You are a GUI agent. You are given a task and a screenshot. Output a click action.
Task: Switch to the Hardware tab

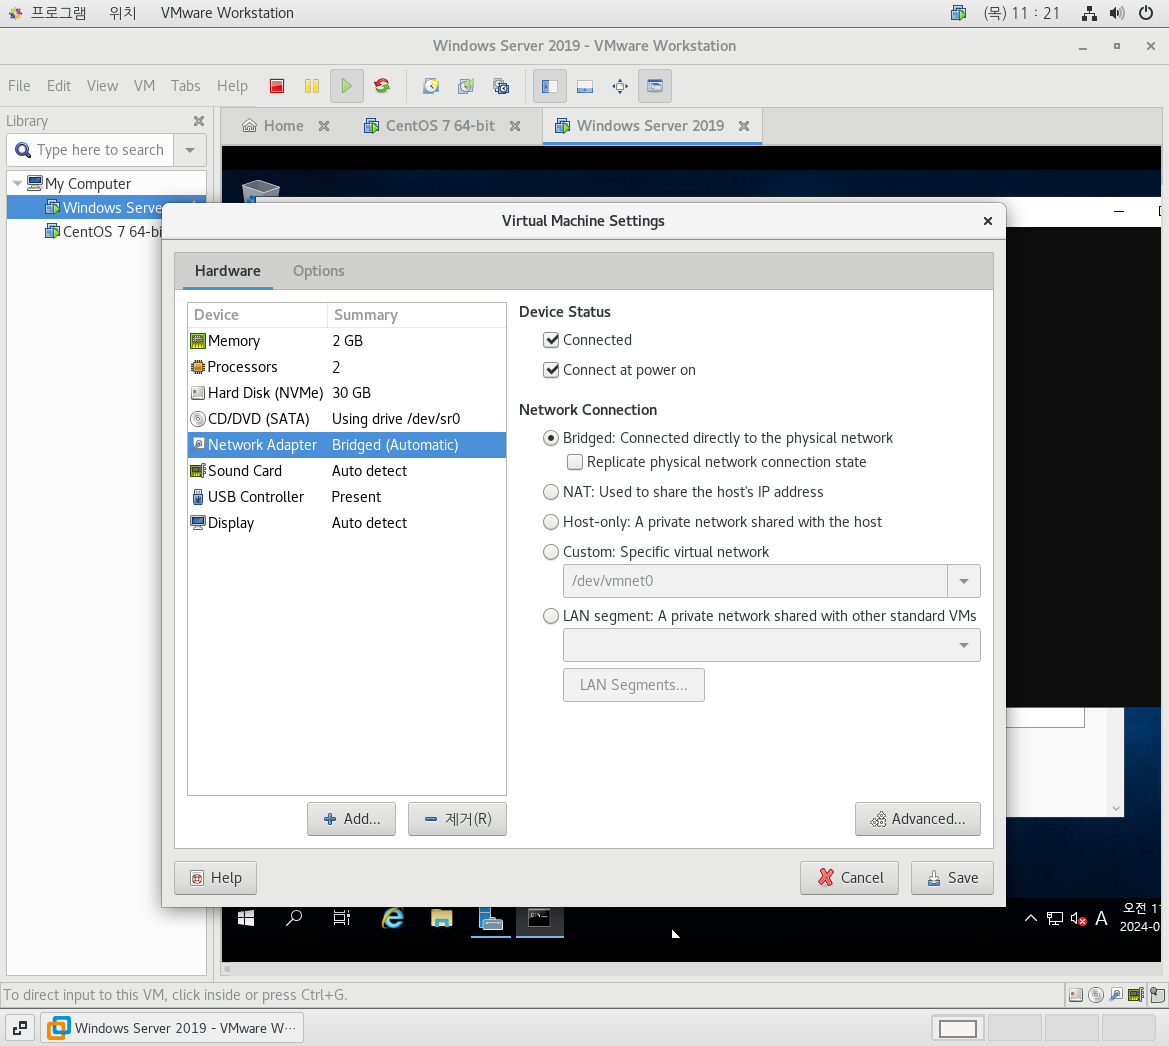[227, 271]
